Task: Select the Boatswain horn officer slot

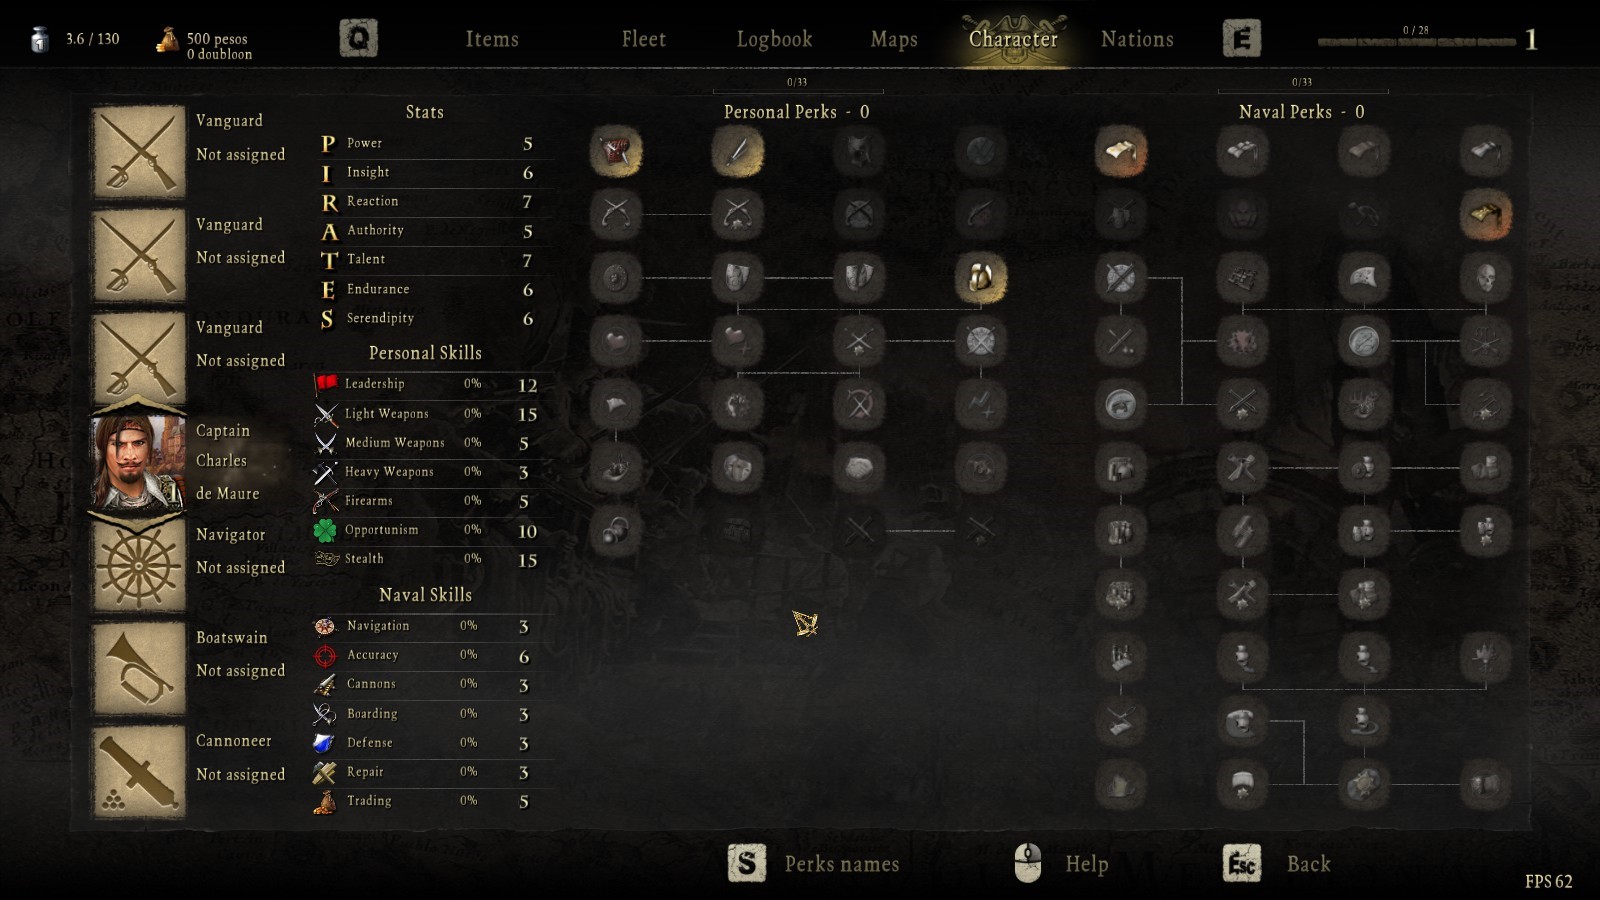Action: (x=138, y=668)
